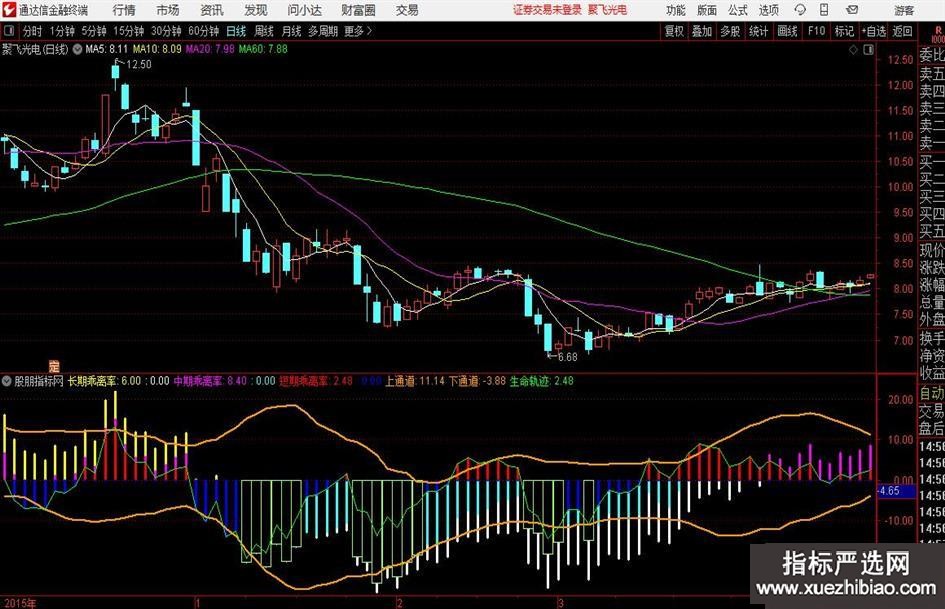Screen dimensions: 945x609
Task: Open the 交易 menu
Action: click(407, 10)
